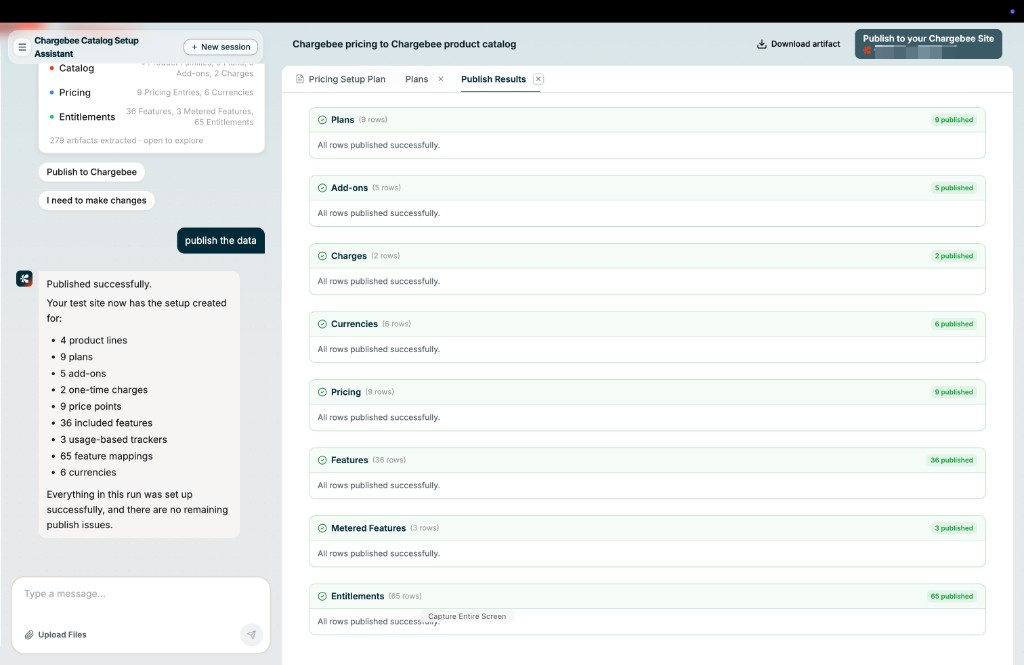
Task: Open the Entitlements row in summary card
Action: (152, 116)
